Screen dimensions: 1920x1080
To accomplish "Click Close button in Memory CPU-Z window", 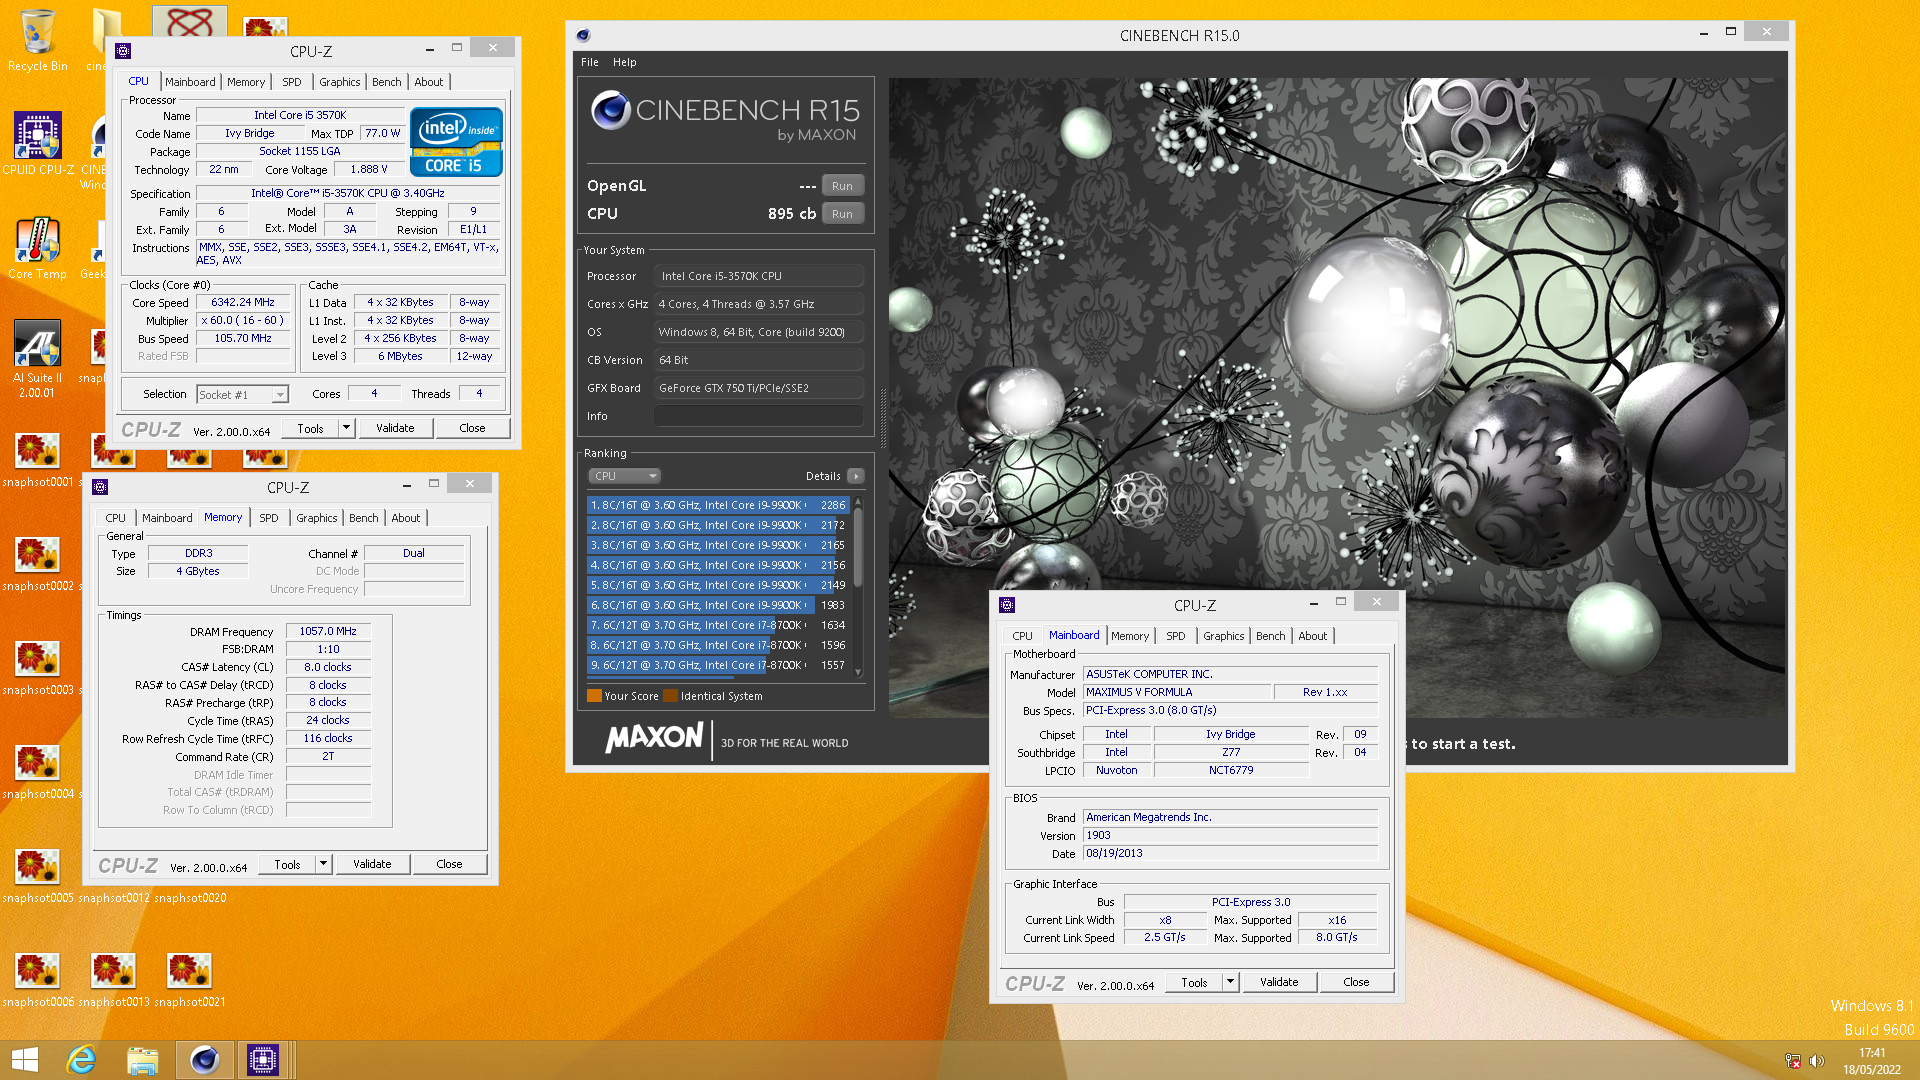I will (450, 864).
